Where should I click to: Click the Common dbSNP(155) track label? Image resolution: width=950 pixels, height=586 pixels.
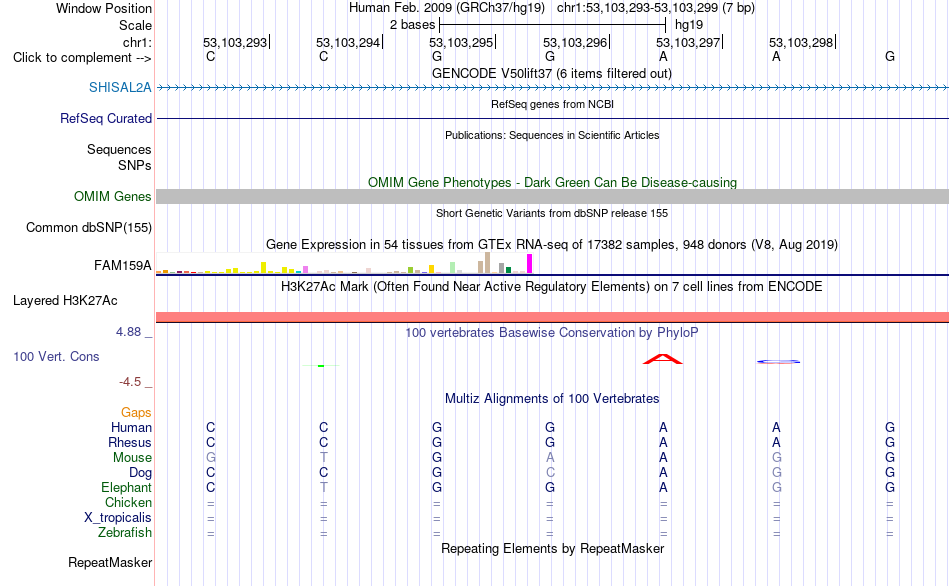[x=89, y=227]
